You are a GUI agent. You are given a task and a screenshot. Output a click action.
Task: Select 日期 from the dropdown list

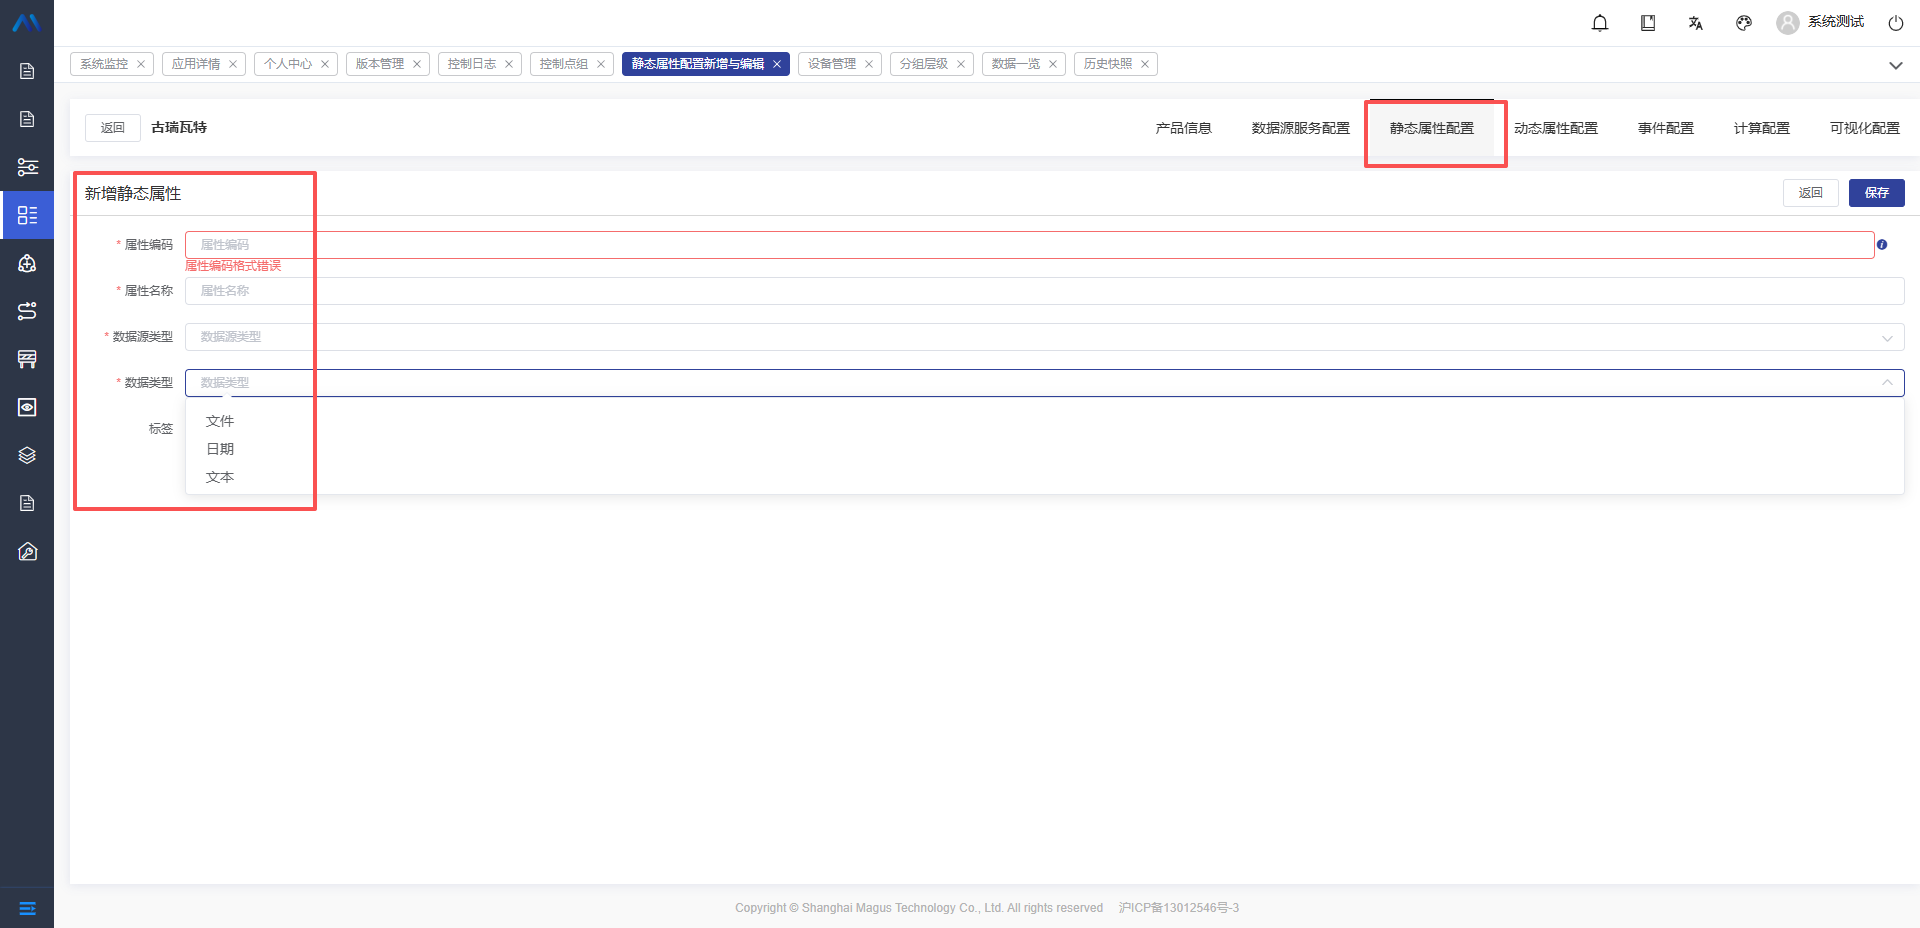coord(220,449)
